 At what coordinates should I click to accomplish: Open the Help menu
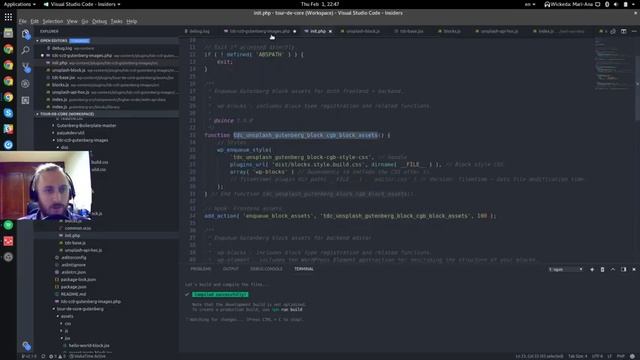click(131, 21)
